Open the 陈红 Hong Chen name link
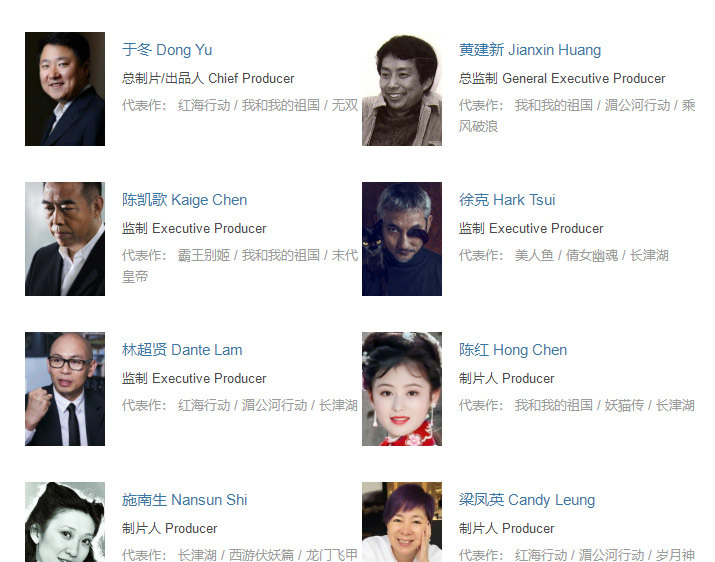The image size is (715, 562). click(513, 349)
